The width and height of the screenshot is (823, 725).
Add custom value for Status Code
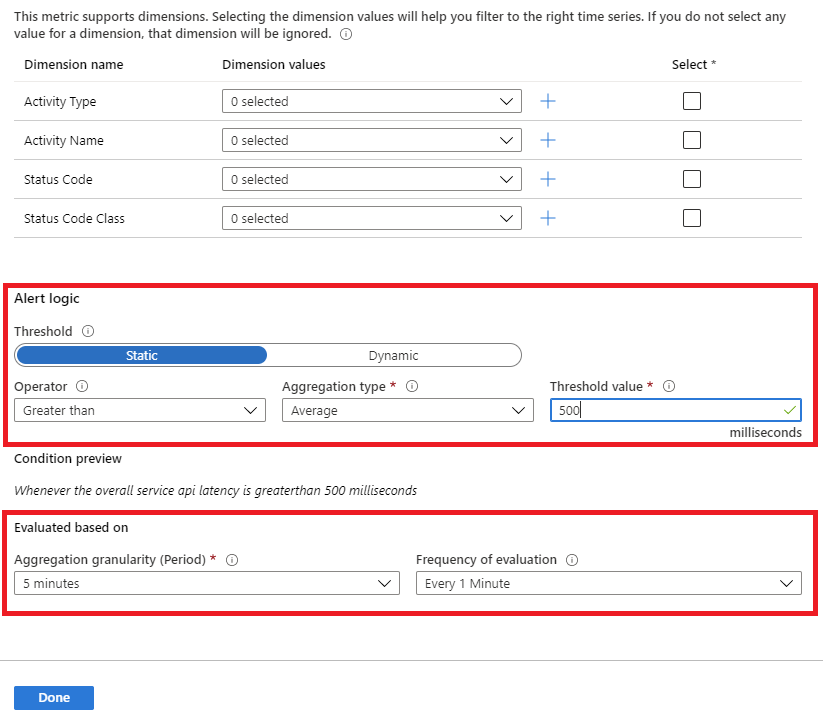548,179
